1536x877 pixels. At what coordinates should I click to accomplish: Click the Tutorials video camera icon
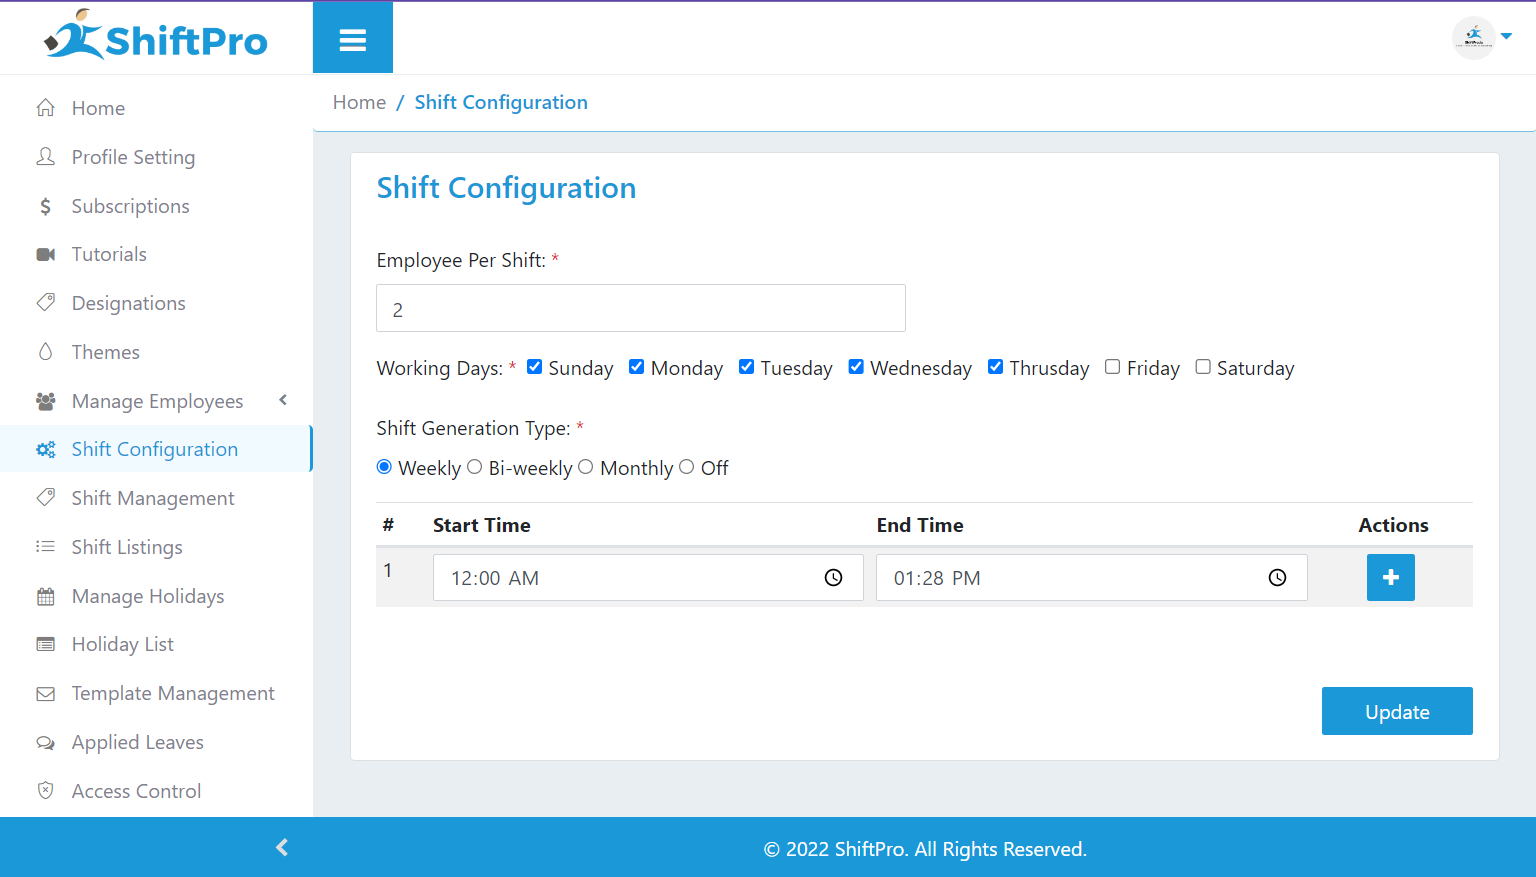[x=46, y=255]
